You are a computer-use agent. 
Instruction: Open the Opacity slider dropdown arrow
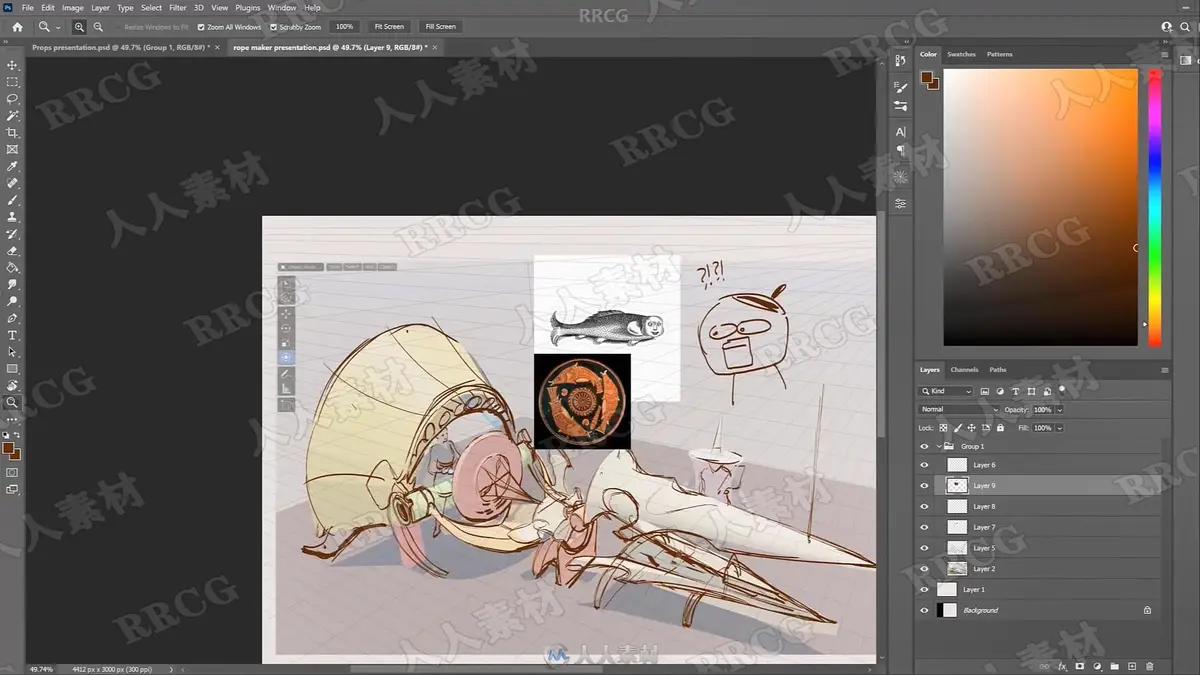tap(1059, 410)
